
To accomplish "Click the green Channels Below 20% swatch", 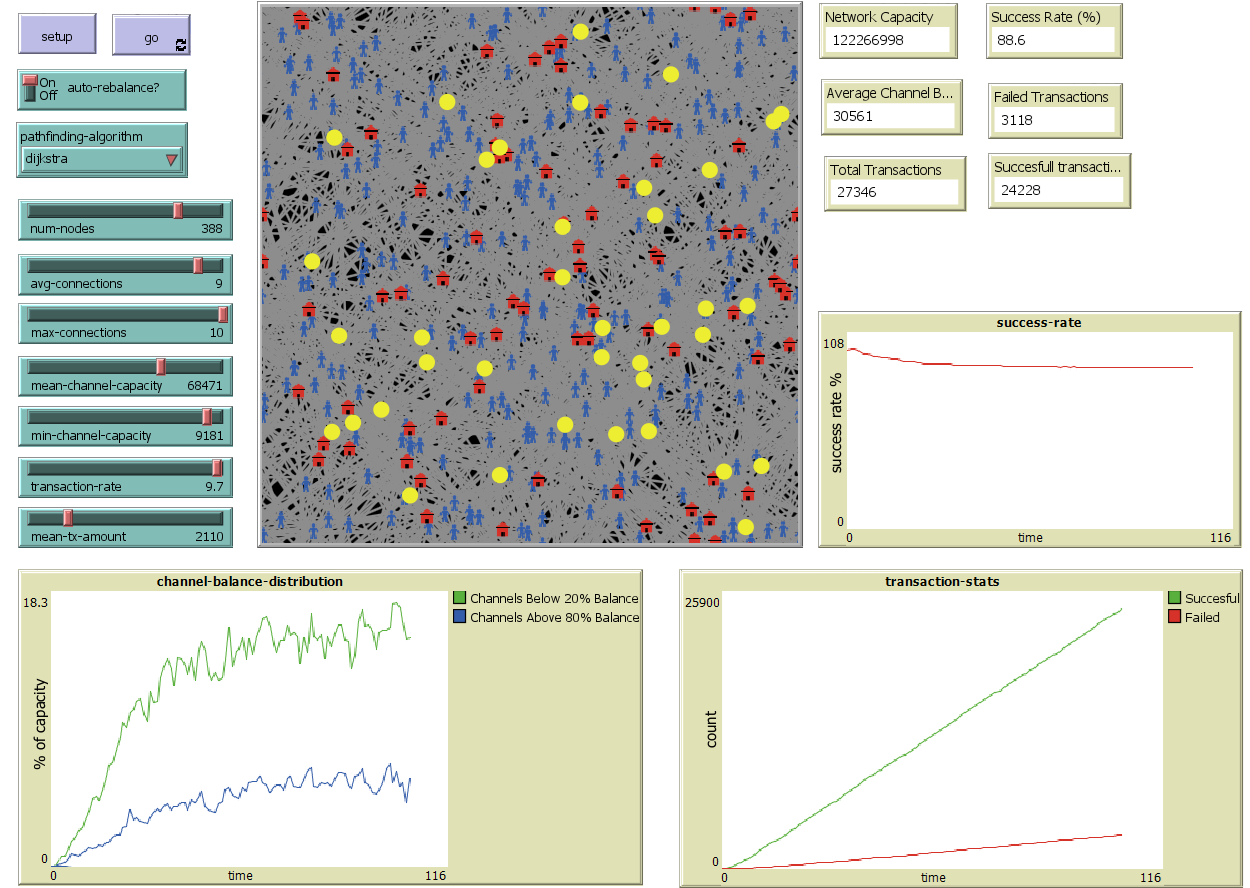I will click(459, 598).
